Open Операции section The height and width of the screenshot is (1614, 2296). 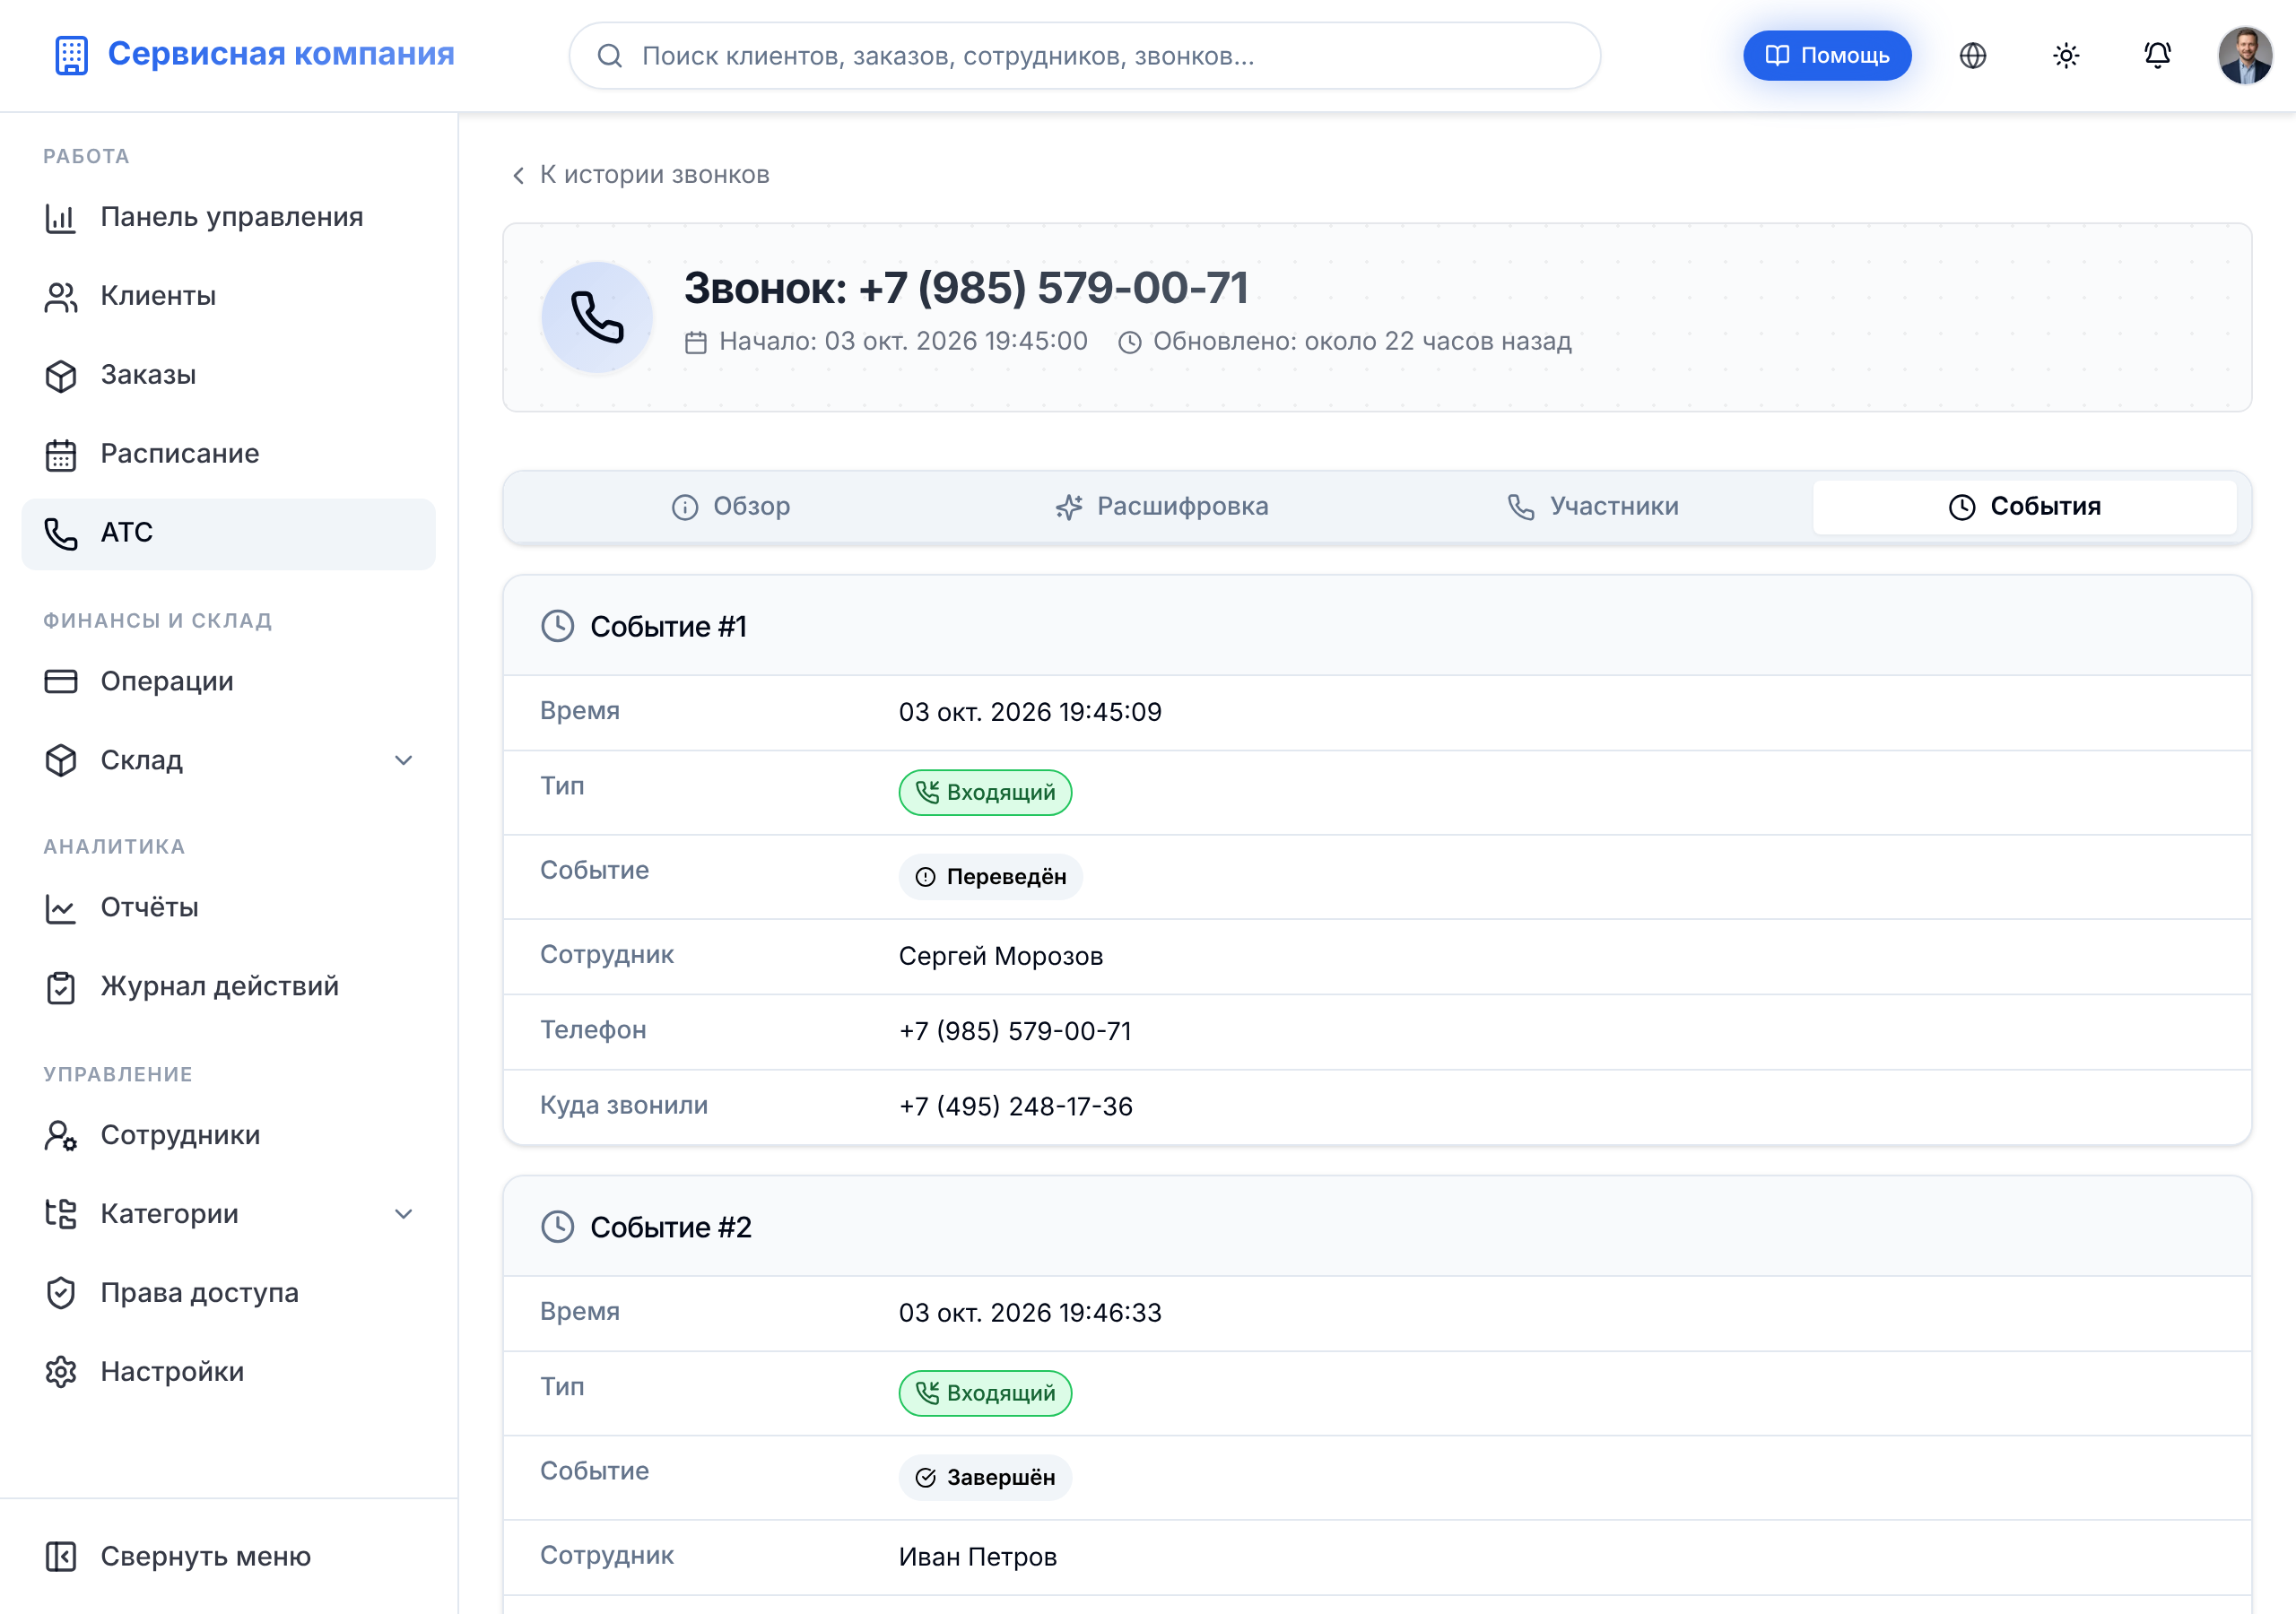point(229,681)
